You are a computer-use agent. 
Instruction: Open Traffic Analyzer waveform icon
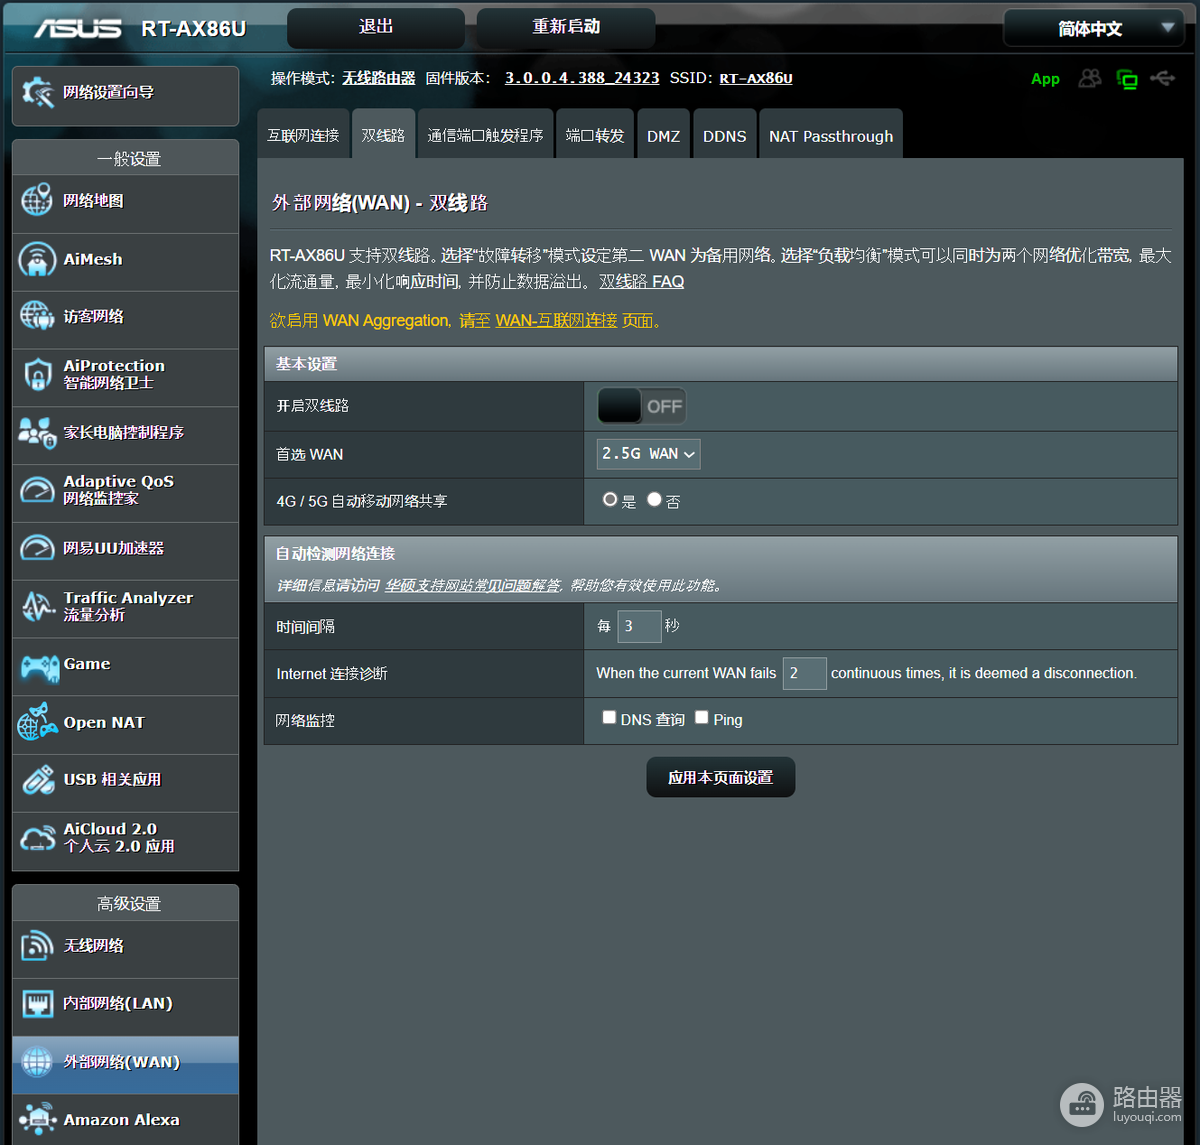tap(37, 606)
